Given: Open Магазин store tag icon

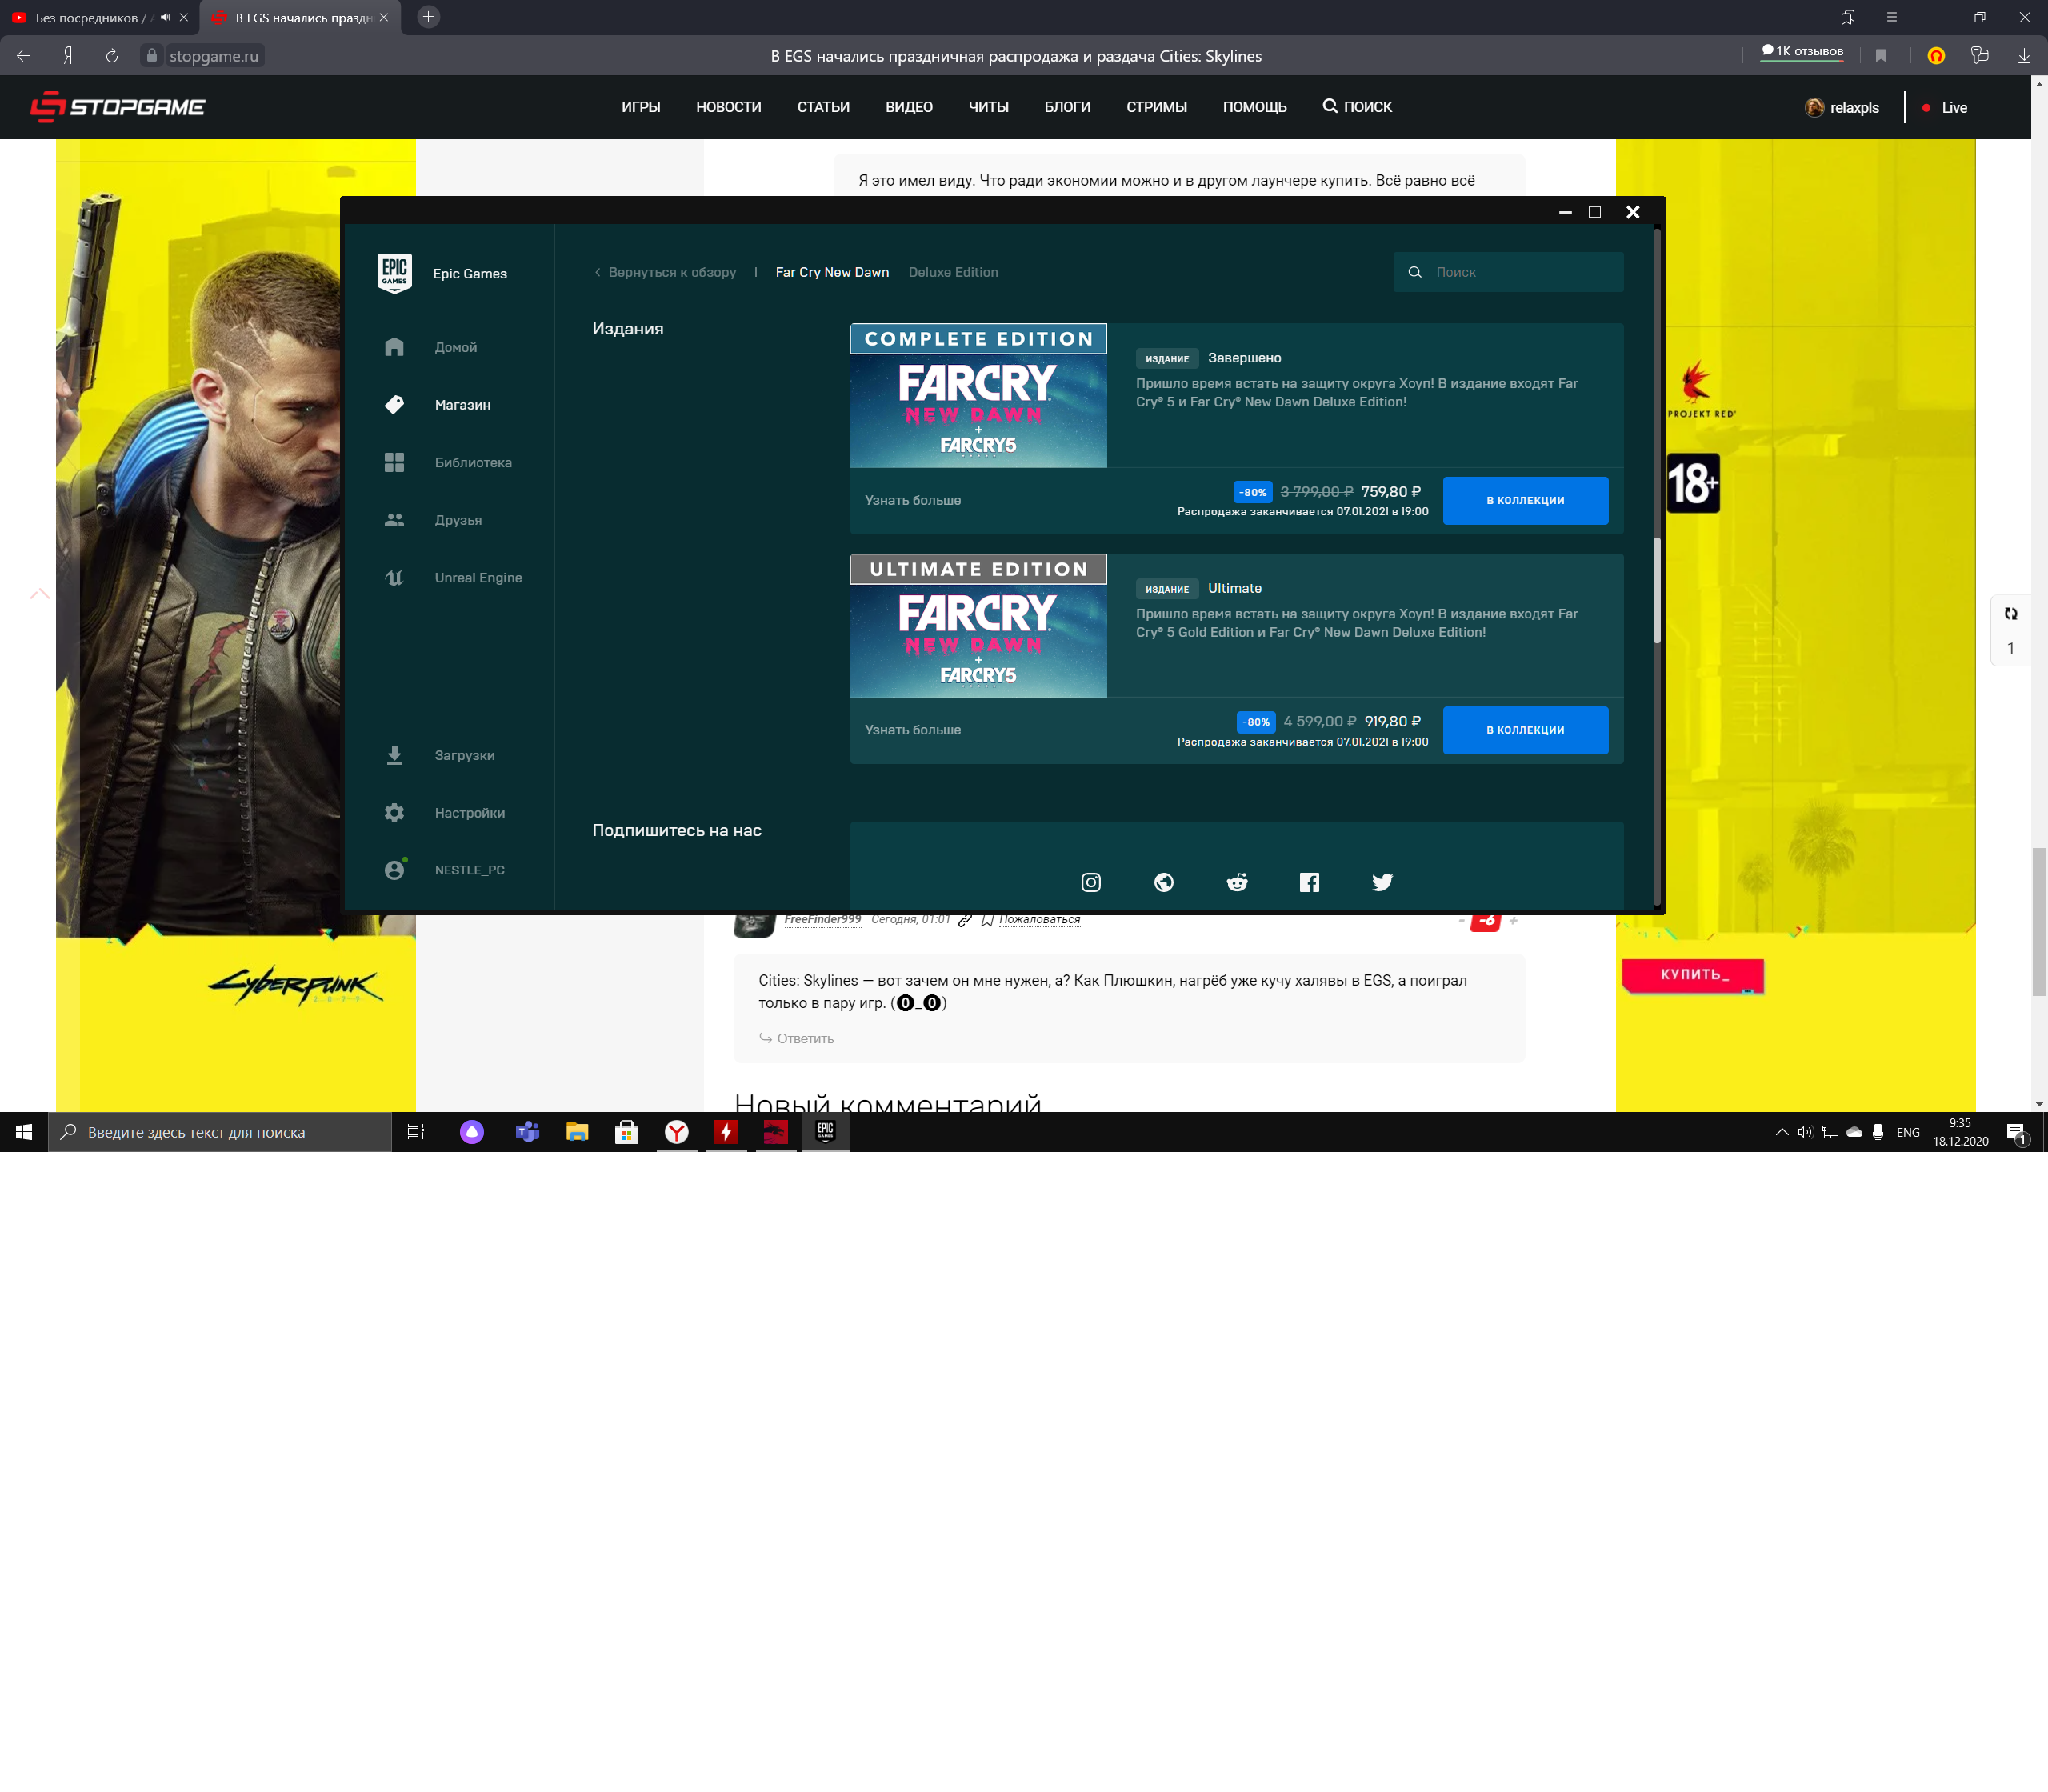Looking at the screenshot, I should [394, 404].
